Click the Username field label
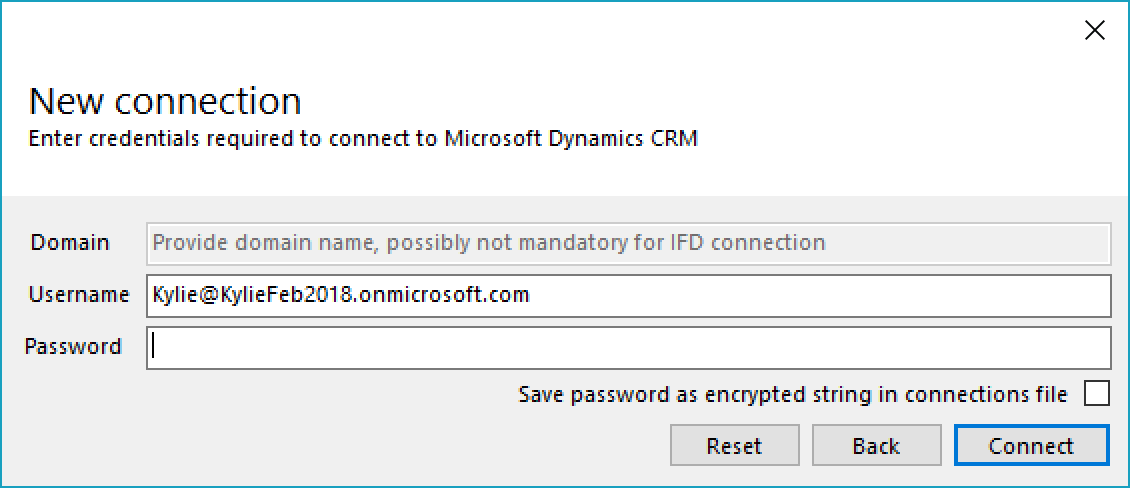 click(79, 295)
